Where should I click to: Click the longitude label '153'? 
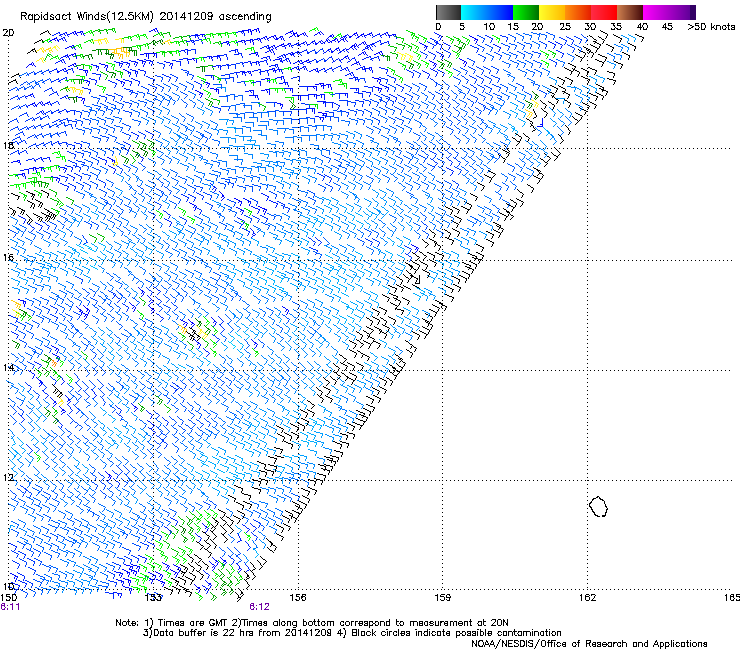[x=153, y=598]
